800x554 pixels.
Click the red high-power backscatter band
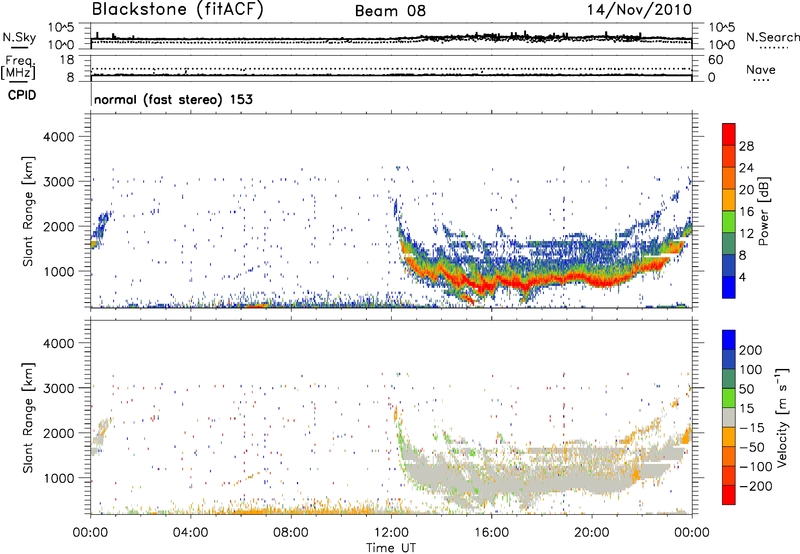536,280
